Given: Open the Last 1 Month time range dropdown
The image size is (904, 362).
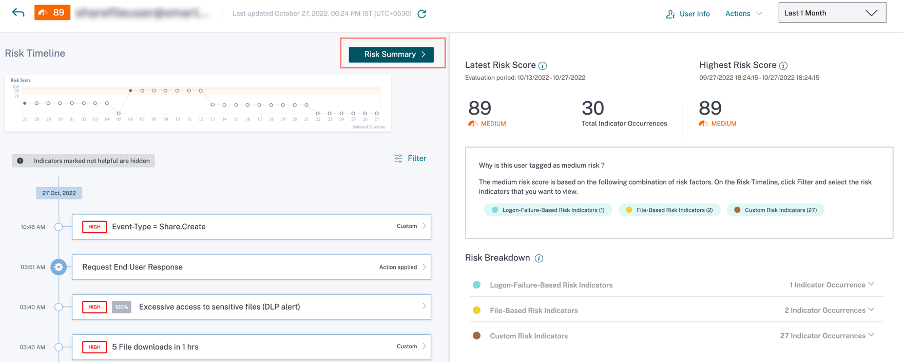Looking at the screenshot, I should (x=832, y=13).
